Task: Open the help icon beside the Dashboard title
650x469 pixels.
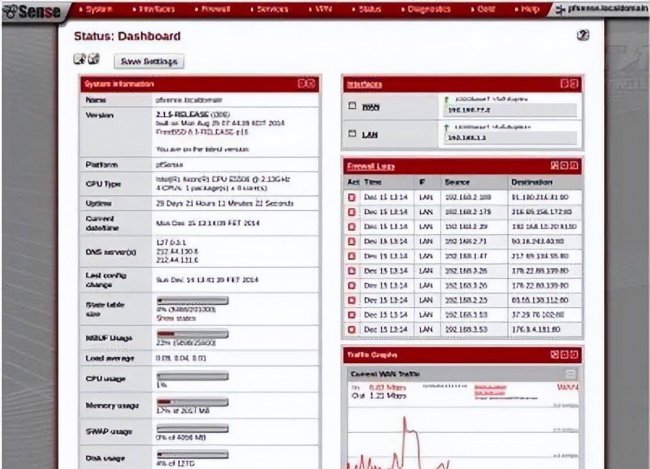Action: pyautogui.click(x=583, y=35)
